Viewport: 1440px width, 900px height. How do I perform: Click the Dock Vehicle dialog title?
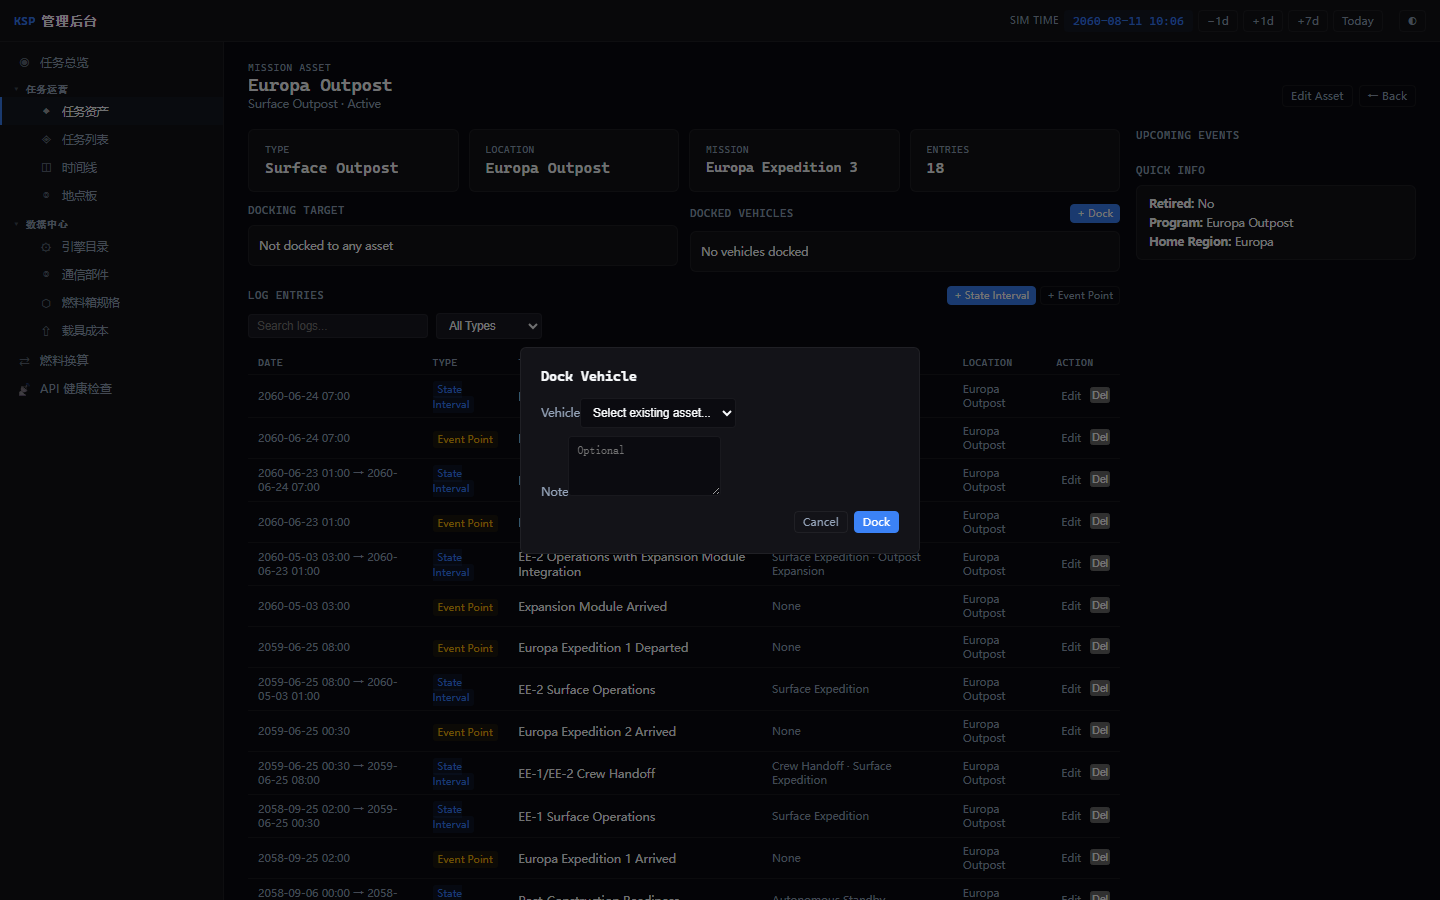tap(589, 376)
